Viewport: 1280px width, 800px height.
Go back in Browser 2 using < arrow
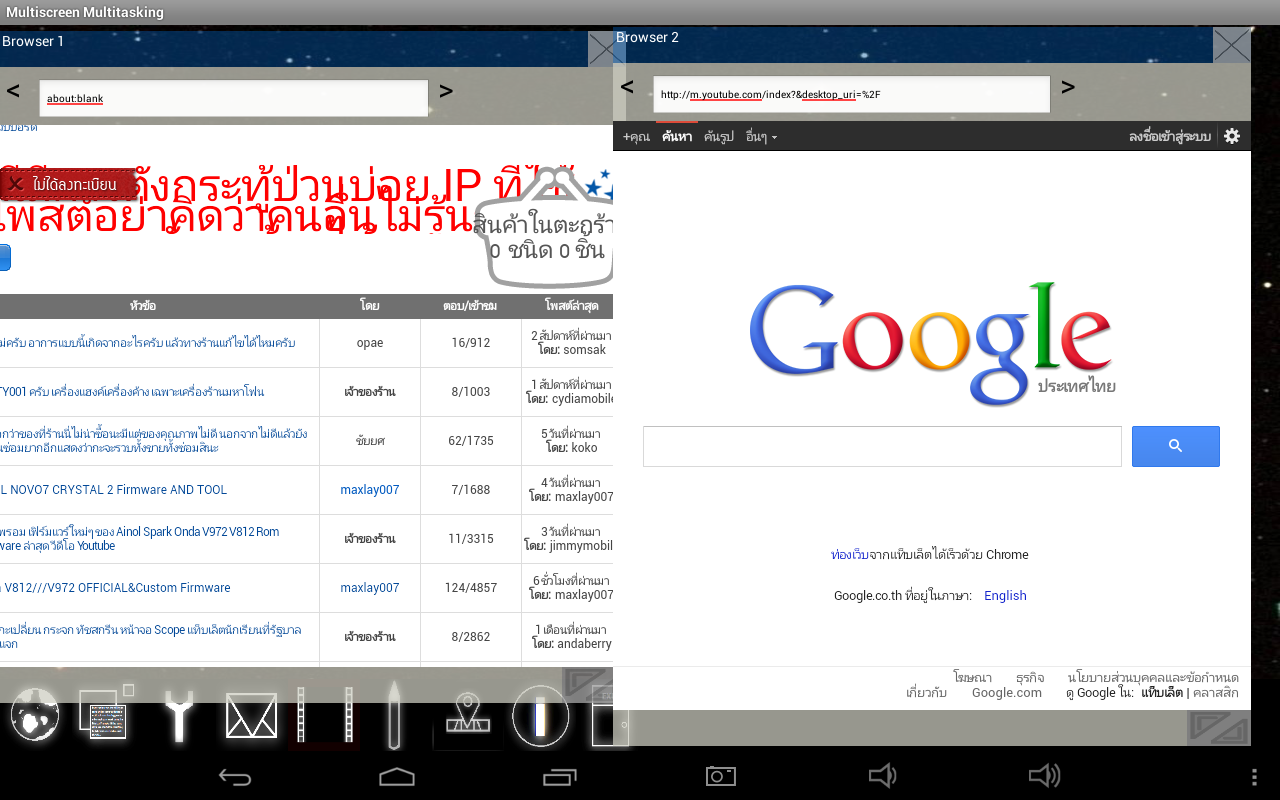(627, 87)
